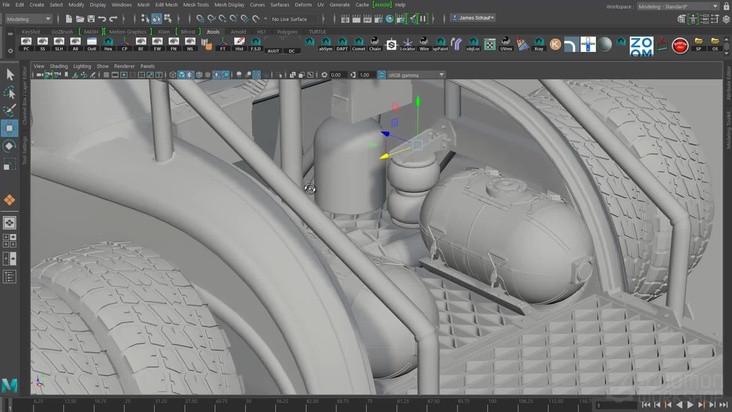Toggle select by hierarchy mode
The width and height of the screenshot is (732, 412).
click(146, 19)
